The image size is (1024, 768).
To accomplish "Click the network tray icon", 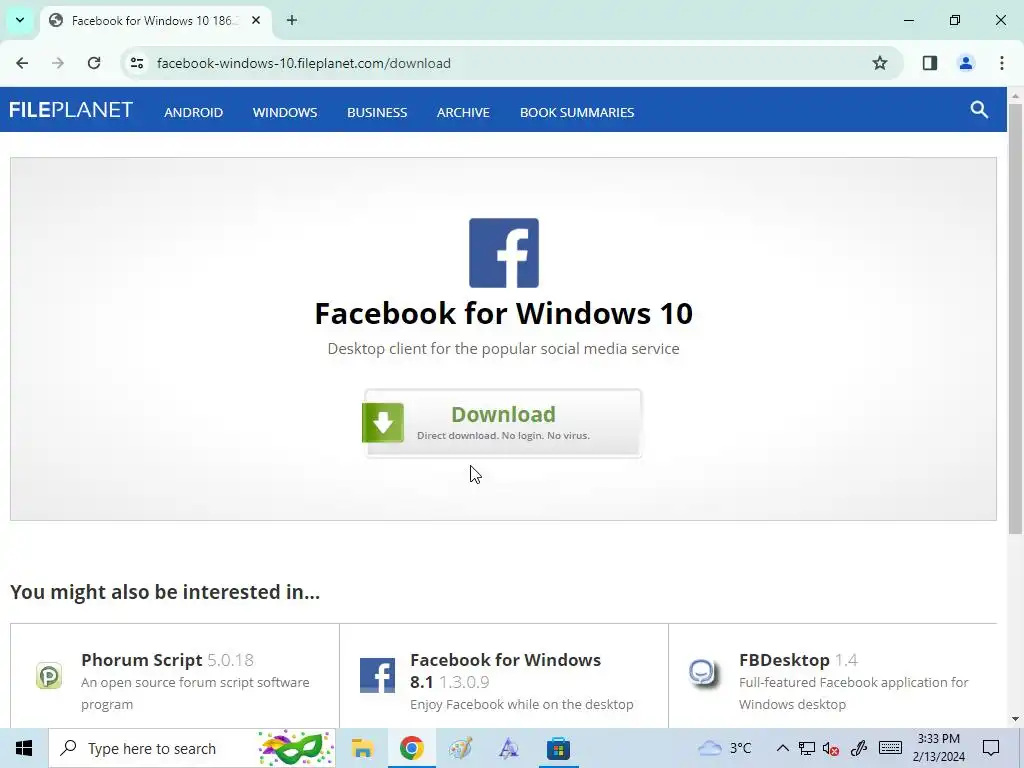I will (x=807, y=748).
